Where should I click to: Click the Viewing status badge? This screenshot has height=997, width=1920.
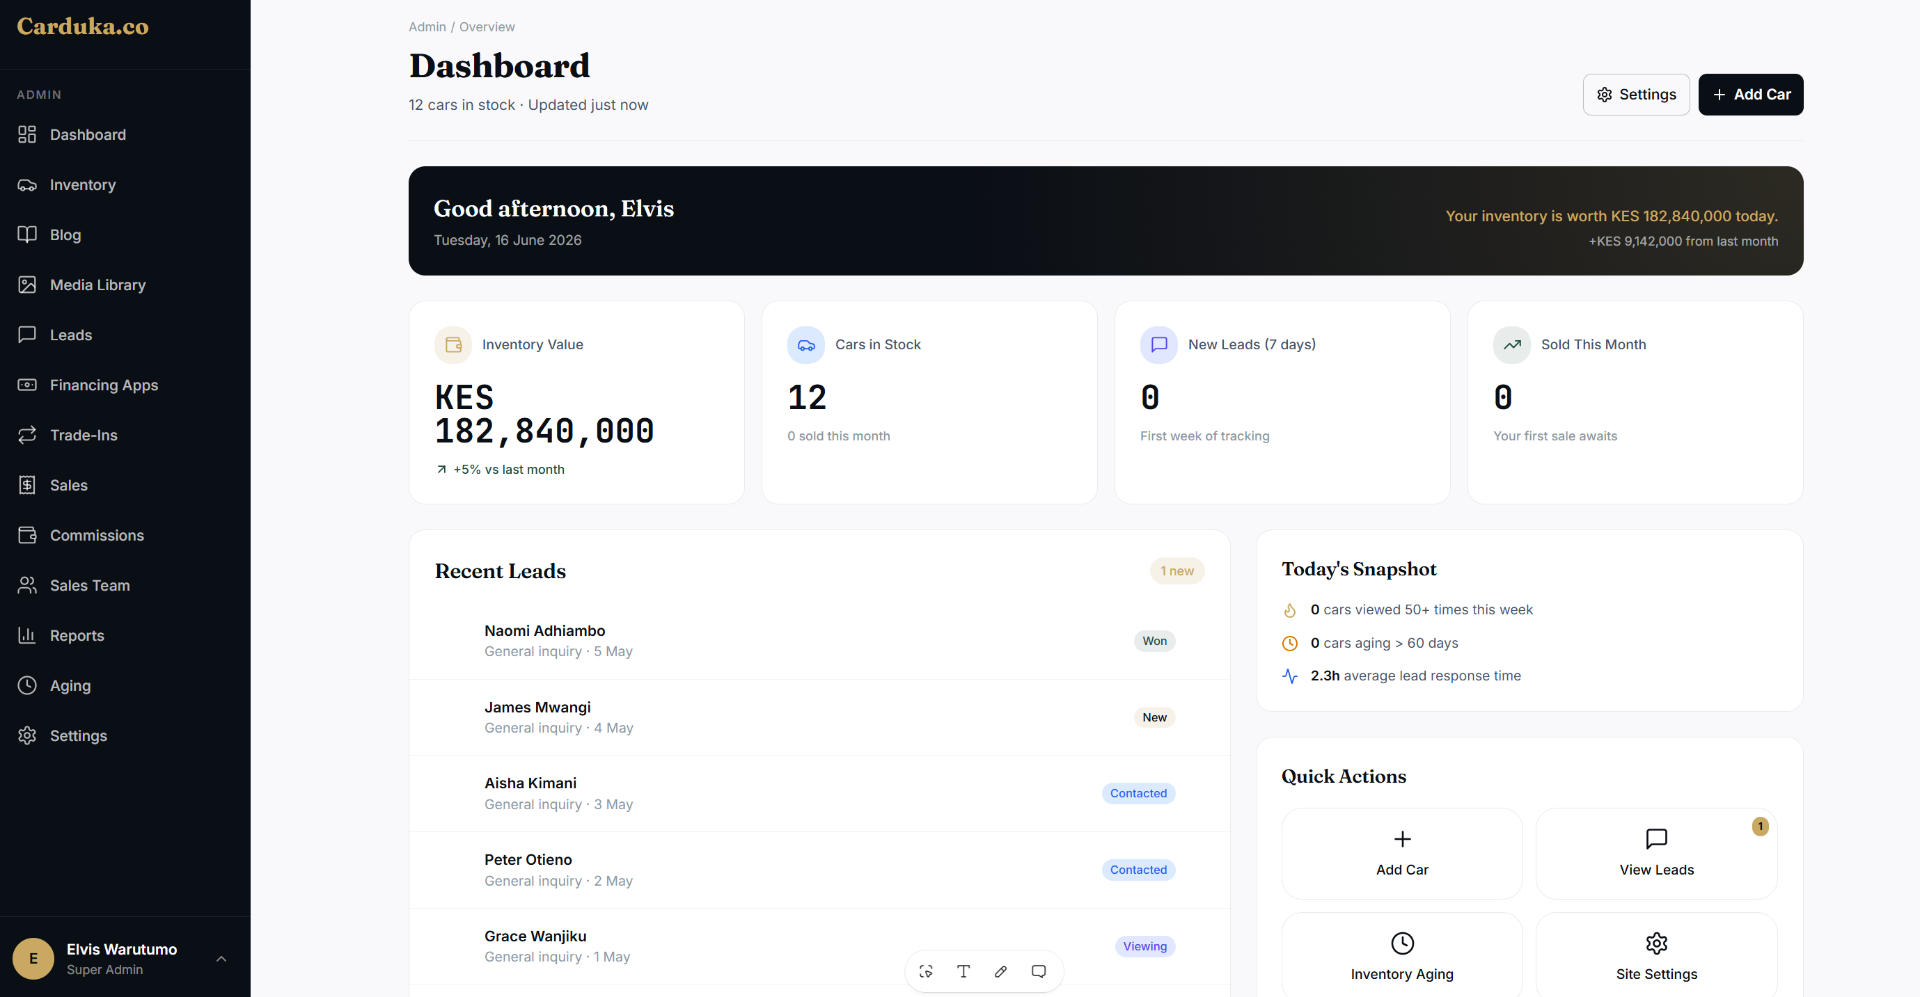pos(1145,946)
